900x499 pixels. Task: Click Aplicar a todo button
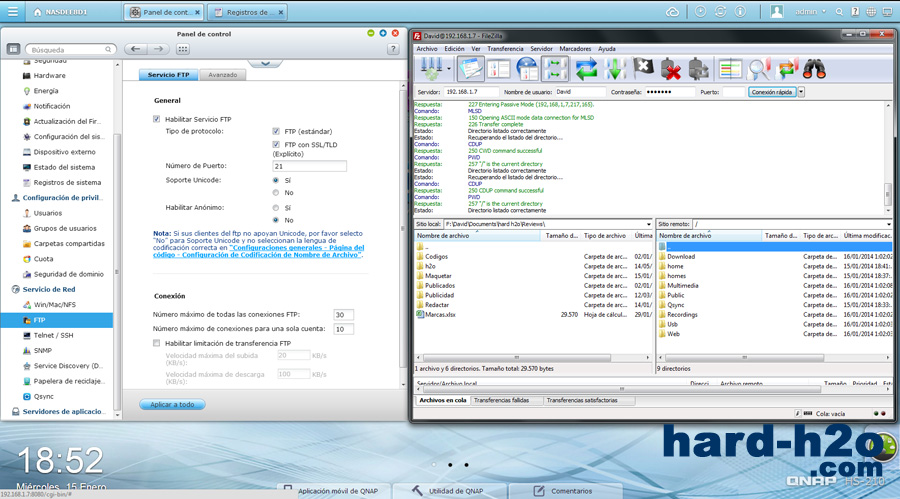pyautogui.click(x=172, y=404)
